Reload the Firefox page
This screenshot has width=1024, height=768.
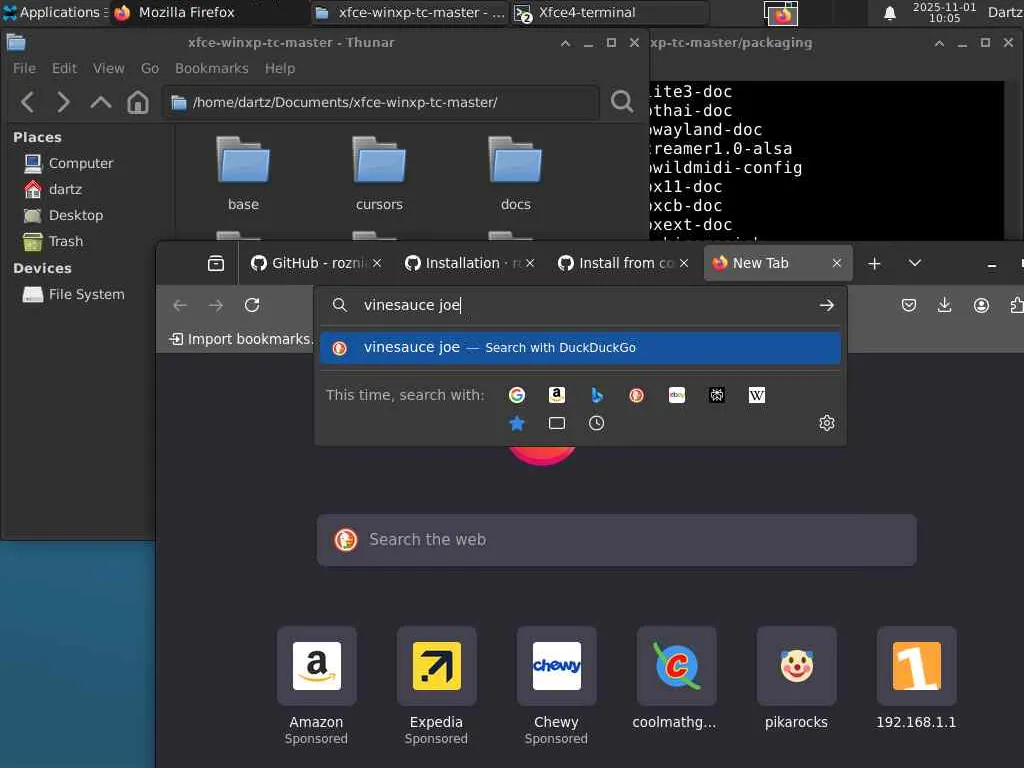[252, 305]
